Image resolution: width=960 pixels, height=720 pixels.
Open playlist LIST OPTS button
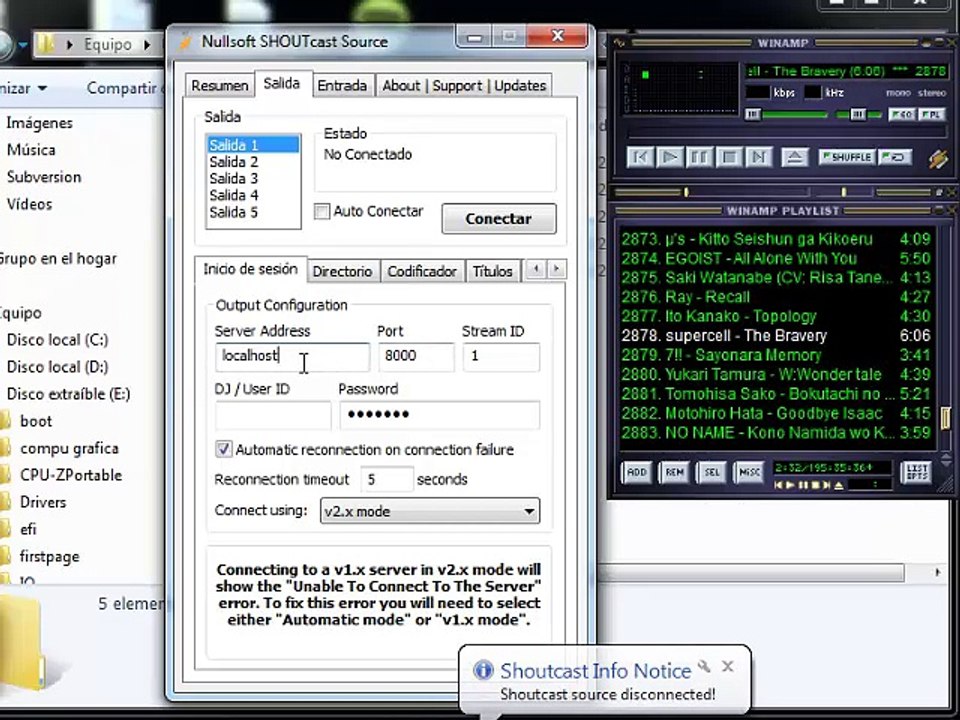[917, 472]
